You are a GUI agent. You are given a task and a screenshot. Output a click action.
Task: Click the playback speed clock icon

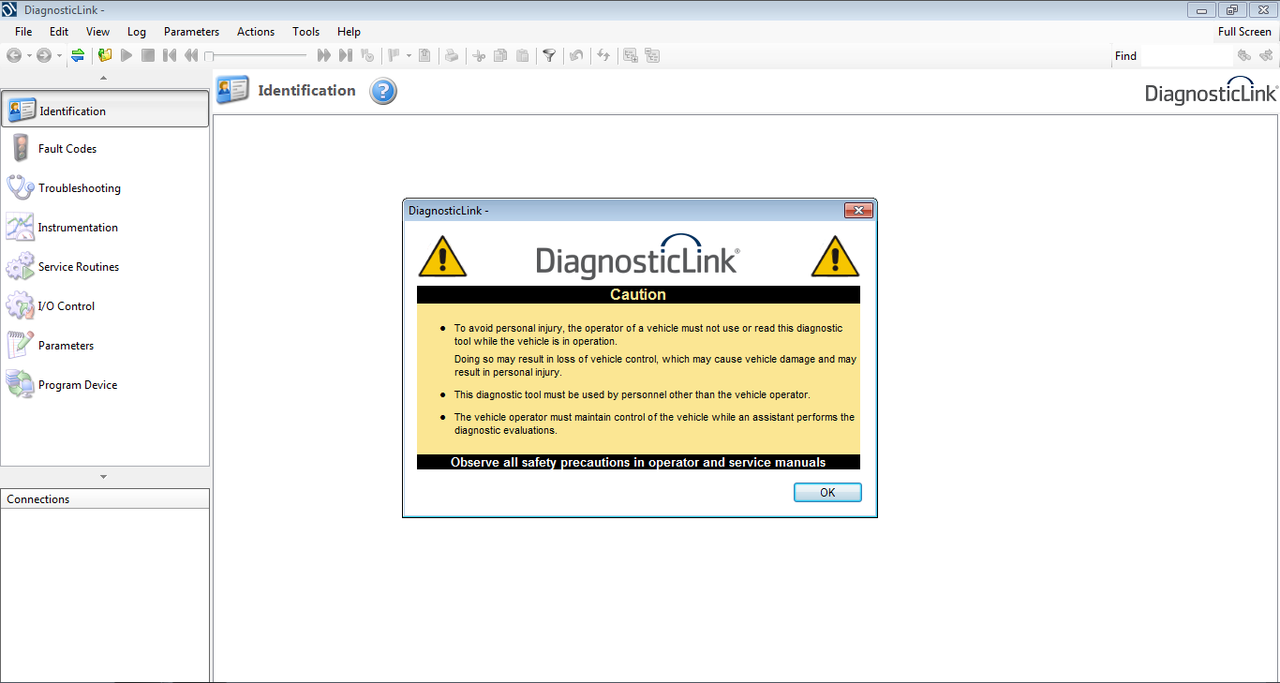pyautogui.click(x=367, y=56)
